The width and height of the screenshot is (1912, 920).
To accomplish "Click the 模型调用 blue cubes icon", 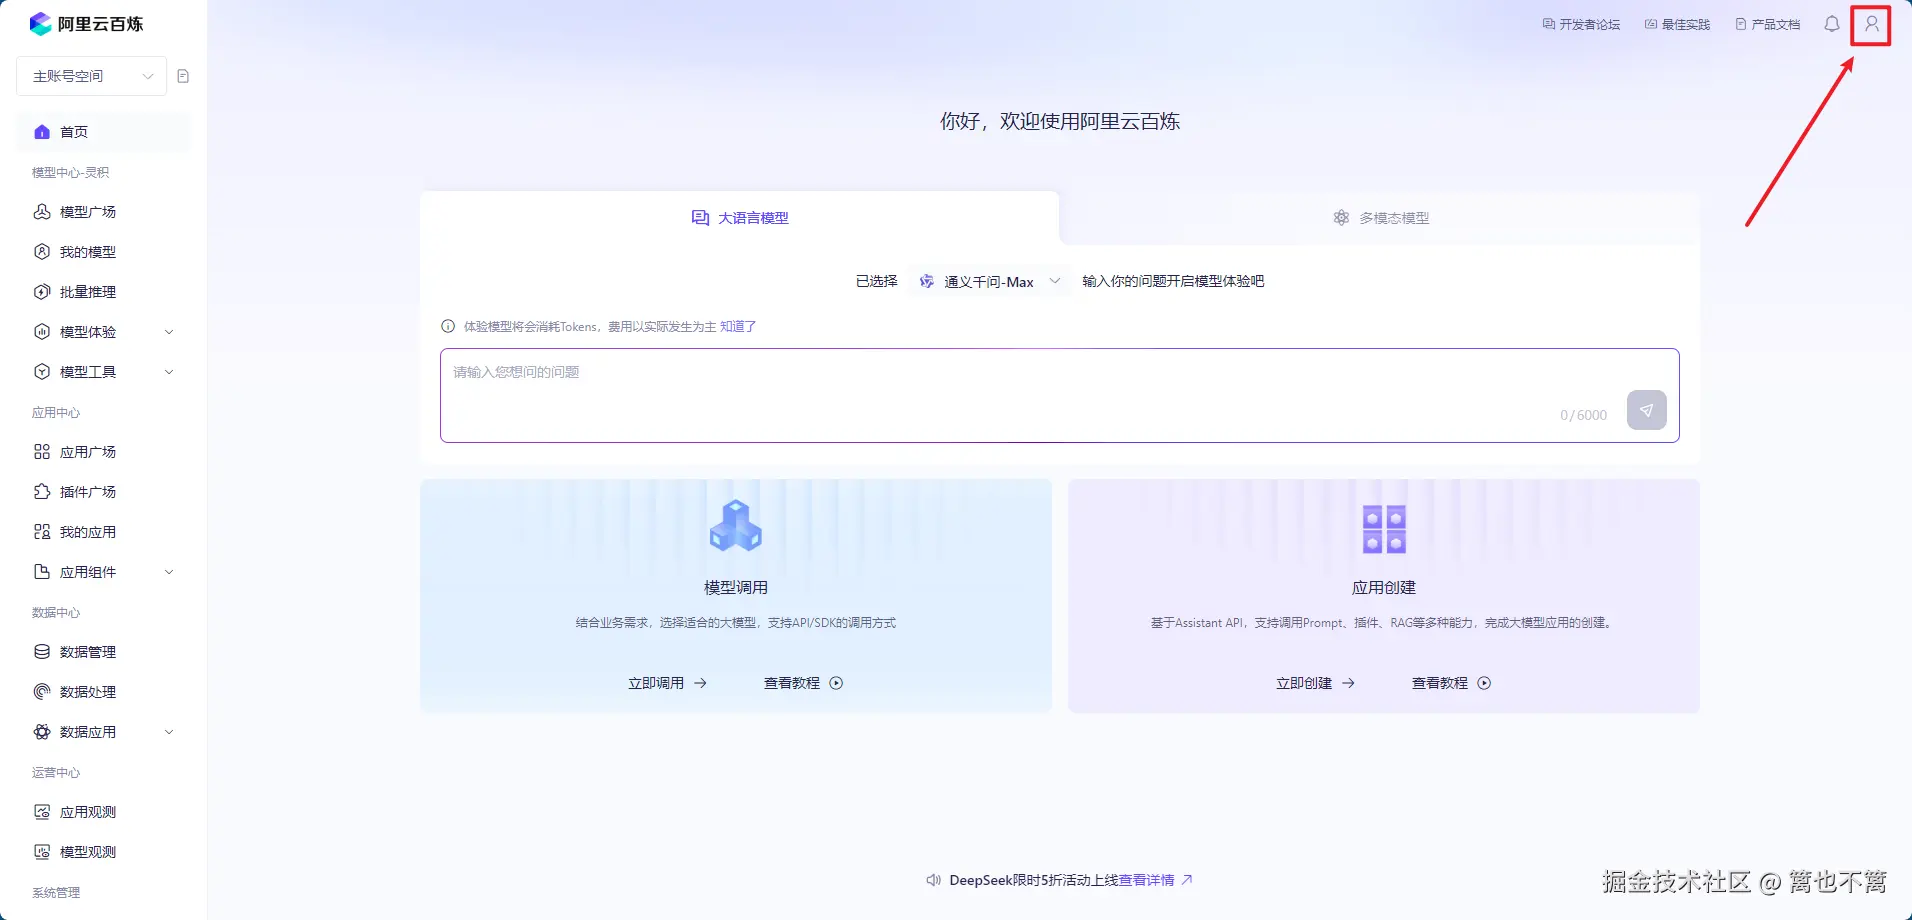I will 736,526.
